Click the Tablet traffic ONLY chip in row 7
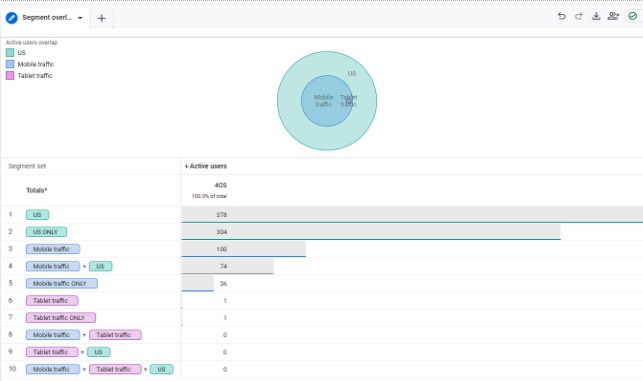The width and height of the screenshot is (643, 381). 61,318
